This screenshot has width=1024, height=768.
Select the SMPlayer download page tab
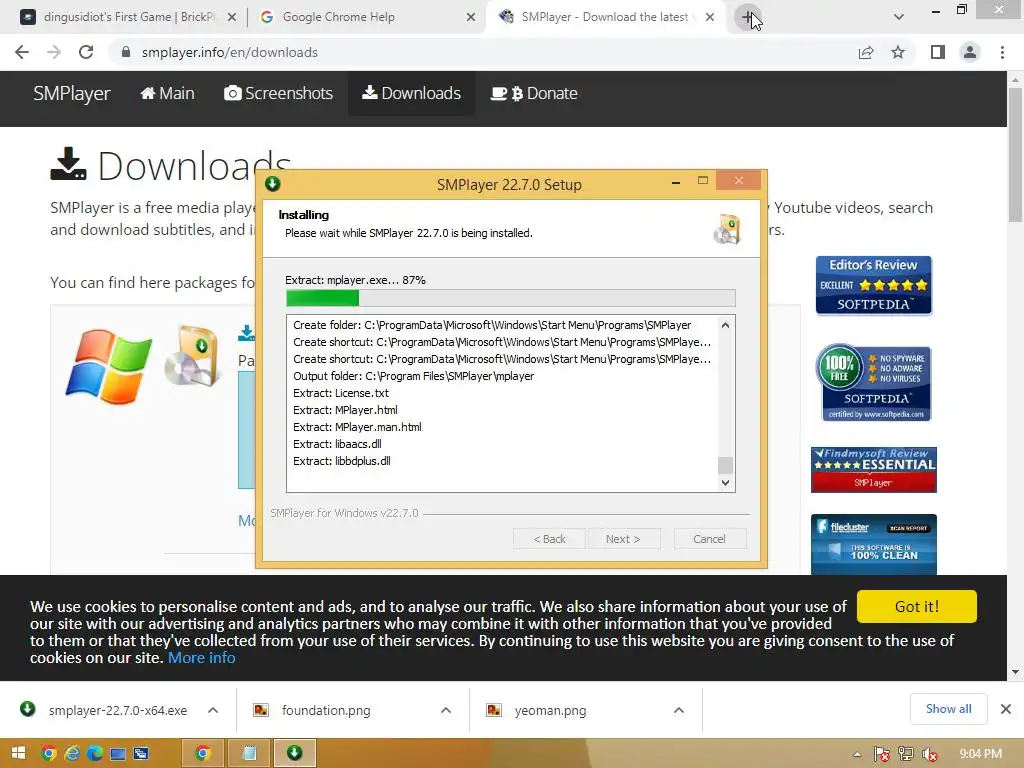[604, 17]
